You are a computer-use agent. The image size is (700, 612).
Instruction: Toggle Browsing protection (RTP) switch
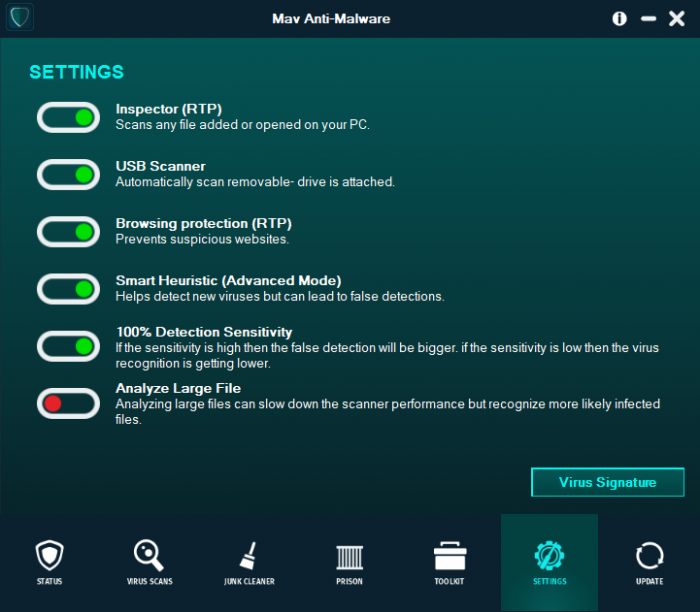click(x=68, y=232)
